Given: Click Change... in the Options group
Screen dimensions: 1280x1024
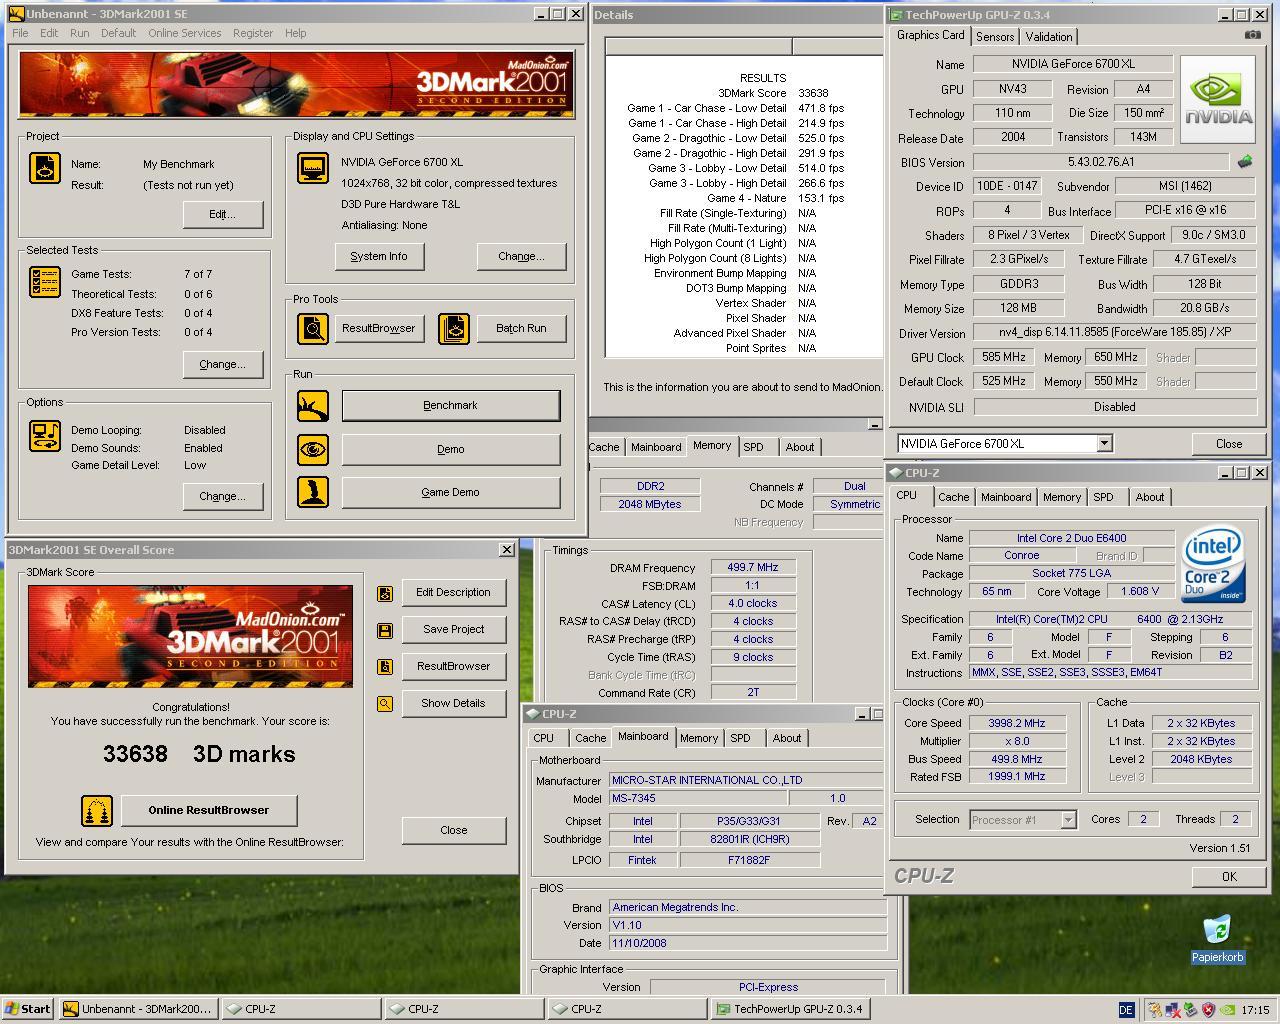Looking at the screenshot, I should (222, 496).
